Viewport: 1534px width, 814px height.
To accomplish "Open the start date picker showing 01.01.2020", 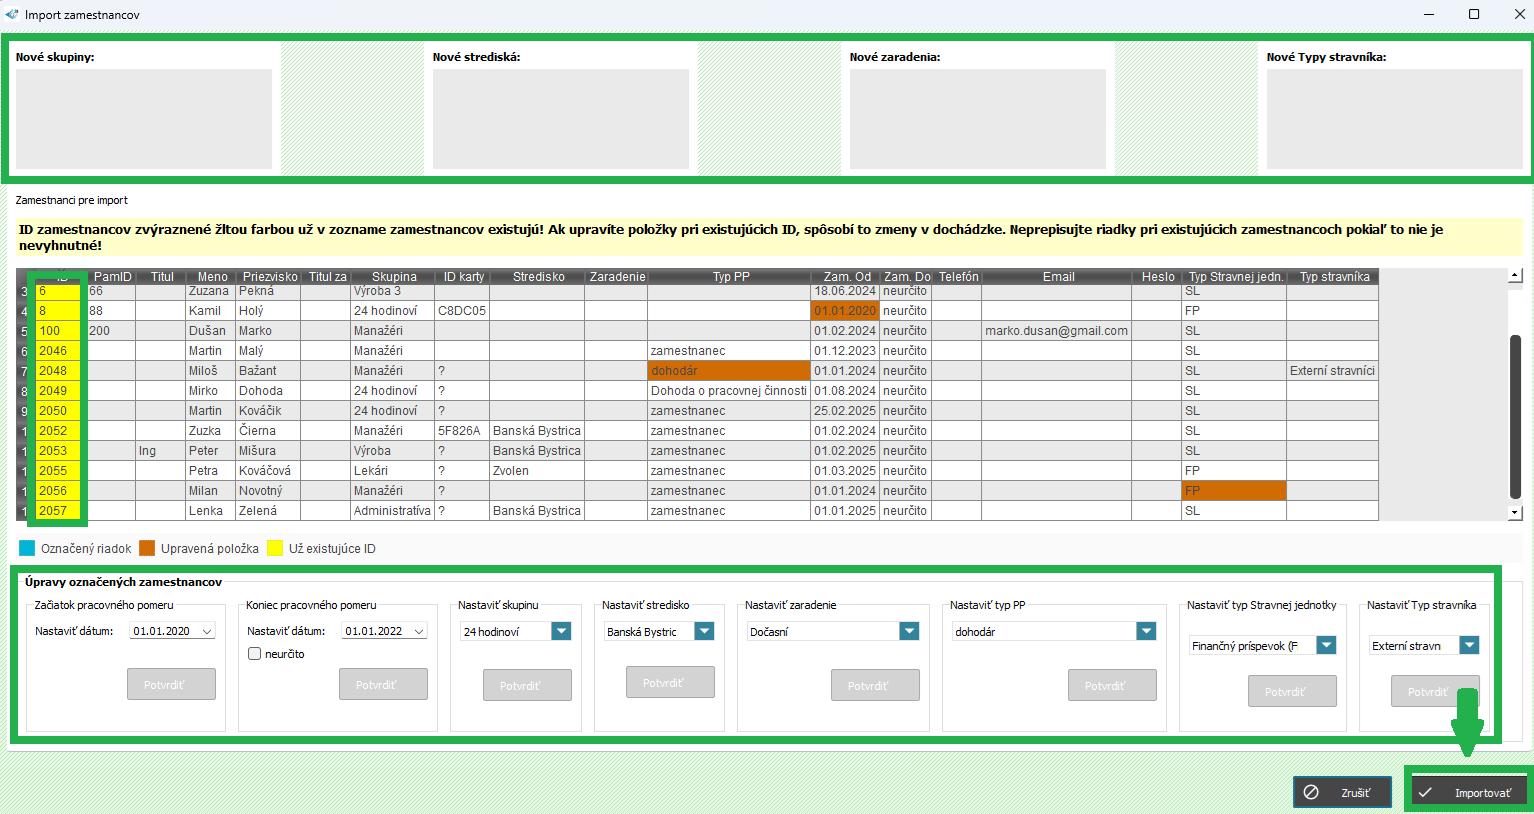I will click(204, 631).
